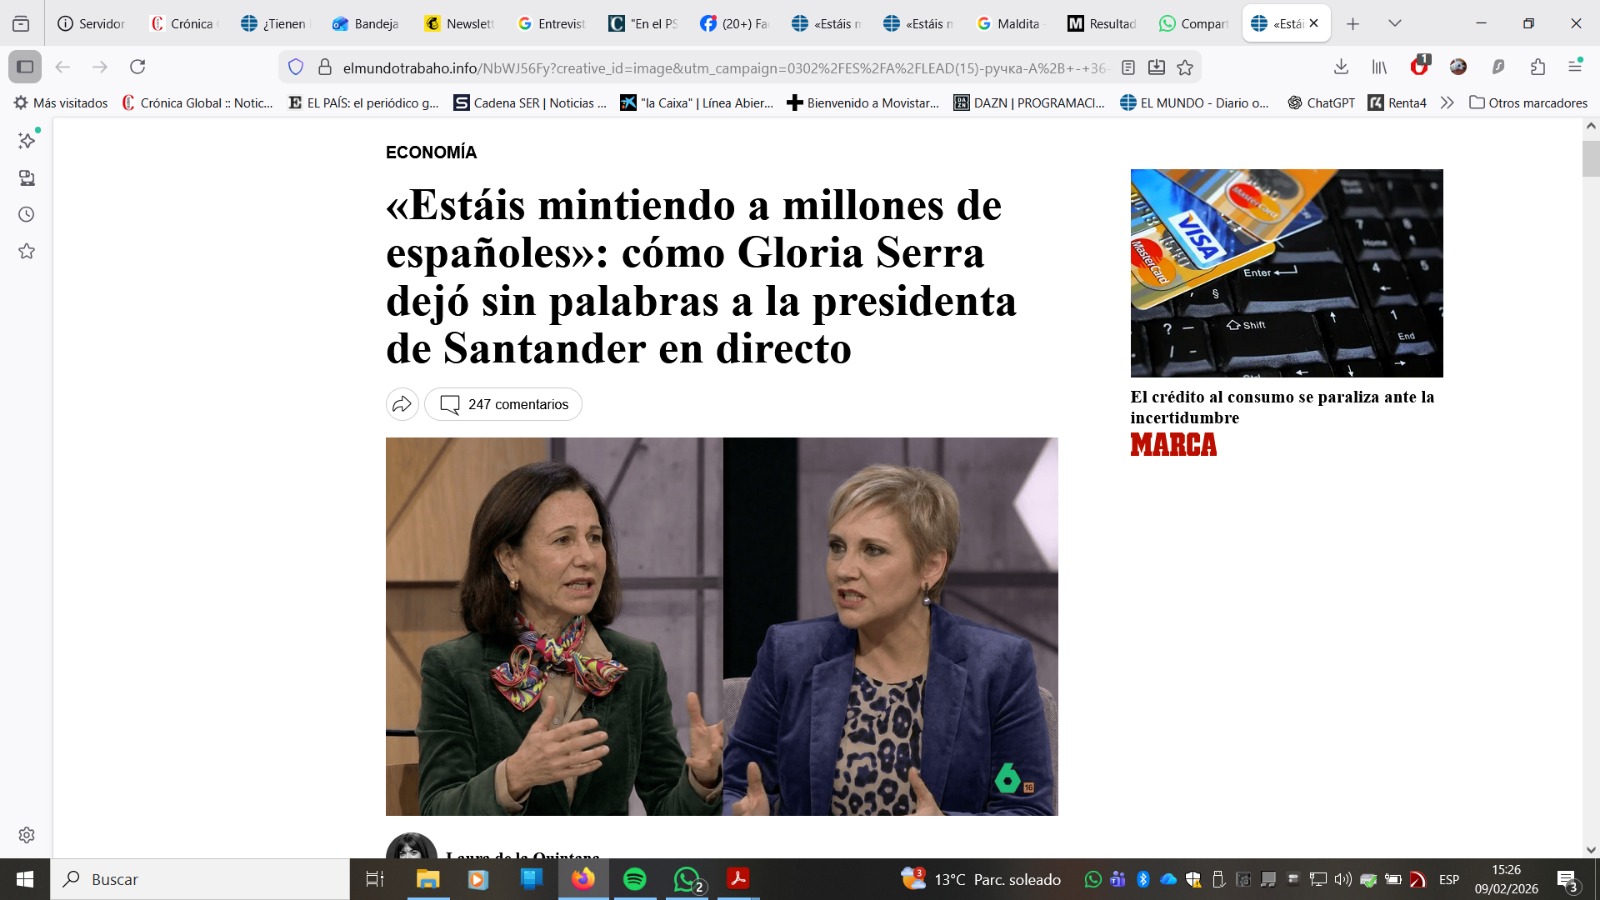Open the downloads arrow icon

[1341, 67]
